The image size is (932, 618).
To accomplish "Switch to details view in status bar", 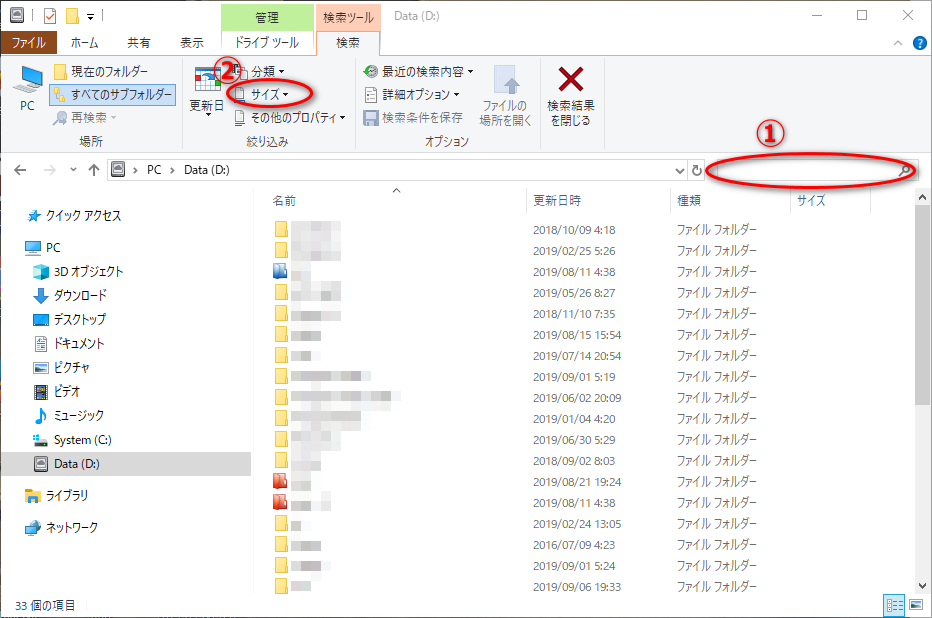I will coord(894,605).
